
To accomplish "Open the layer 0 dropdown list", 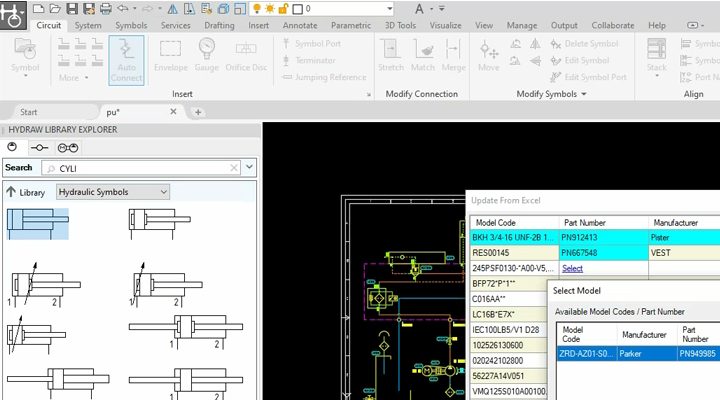I will [389, 9].
